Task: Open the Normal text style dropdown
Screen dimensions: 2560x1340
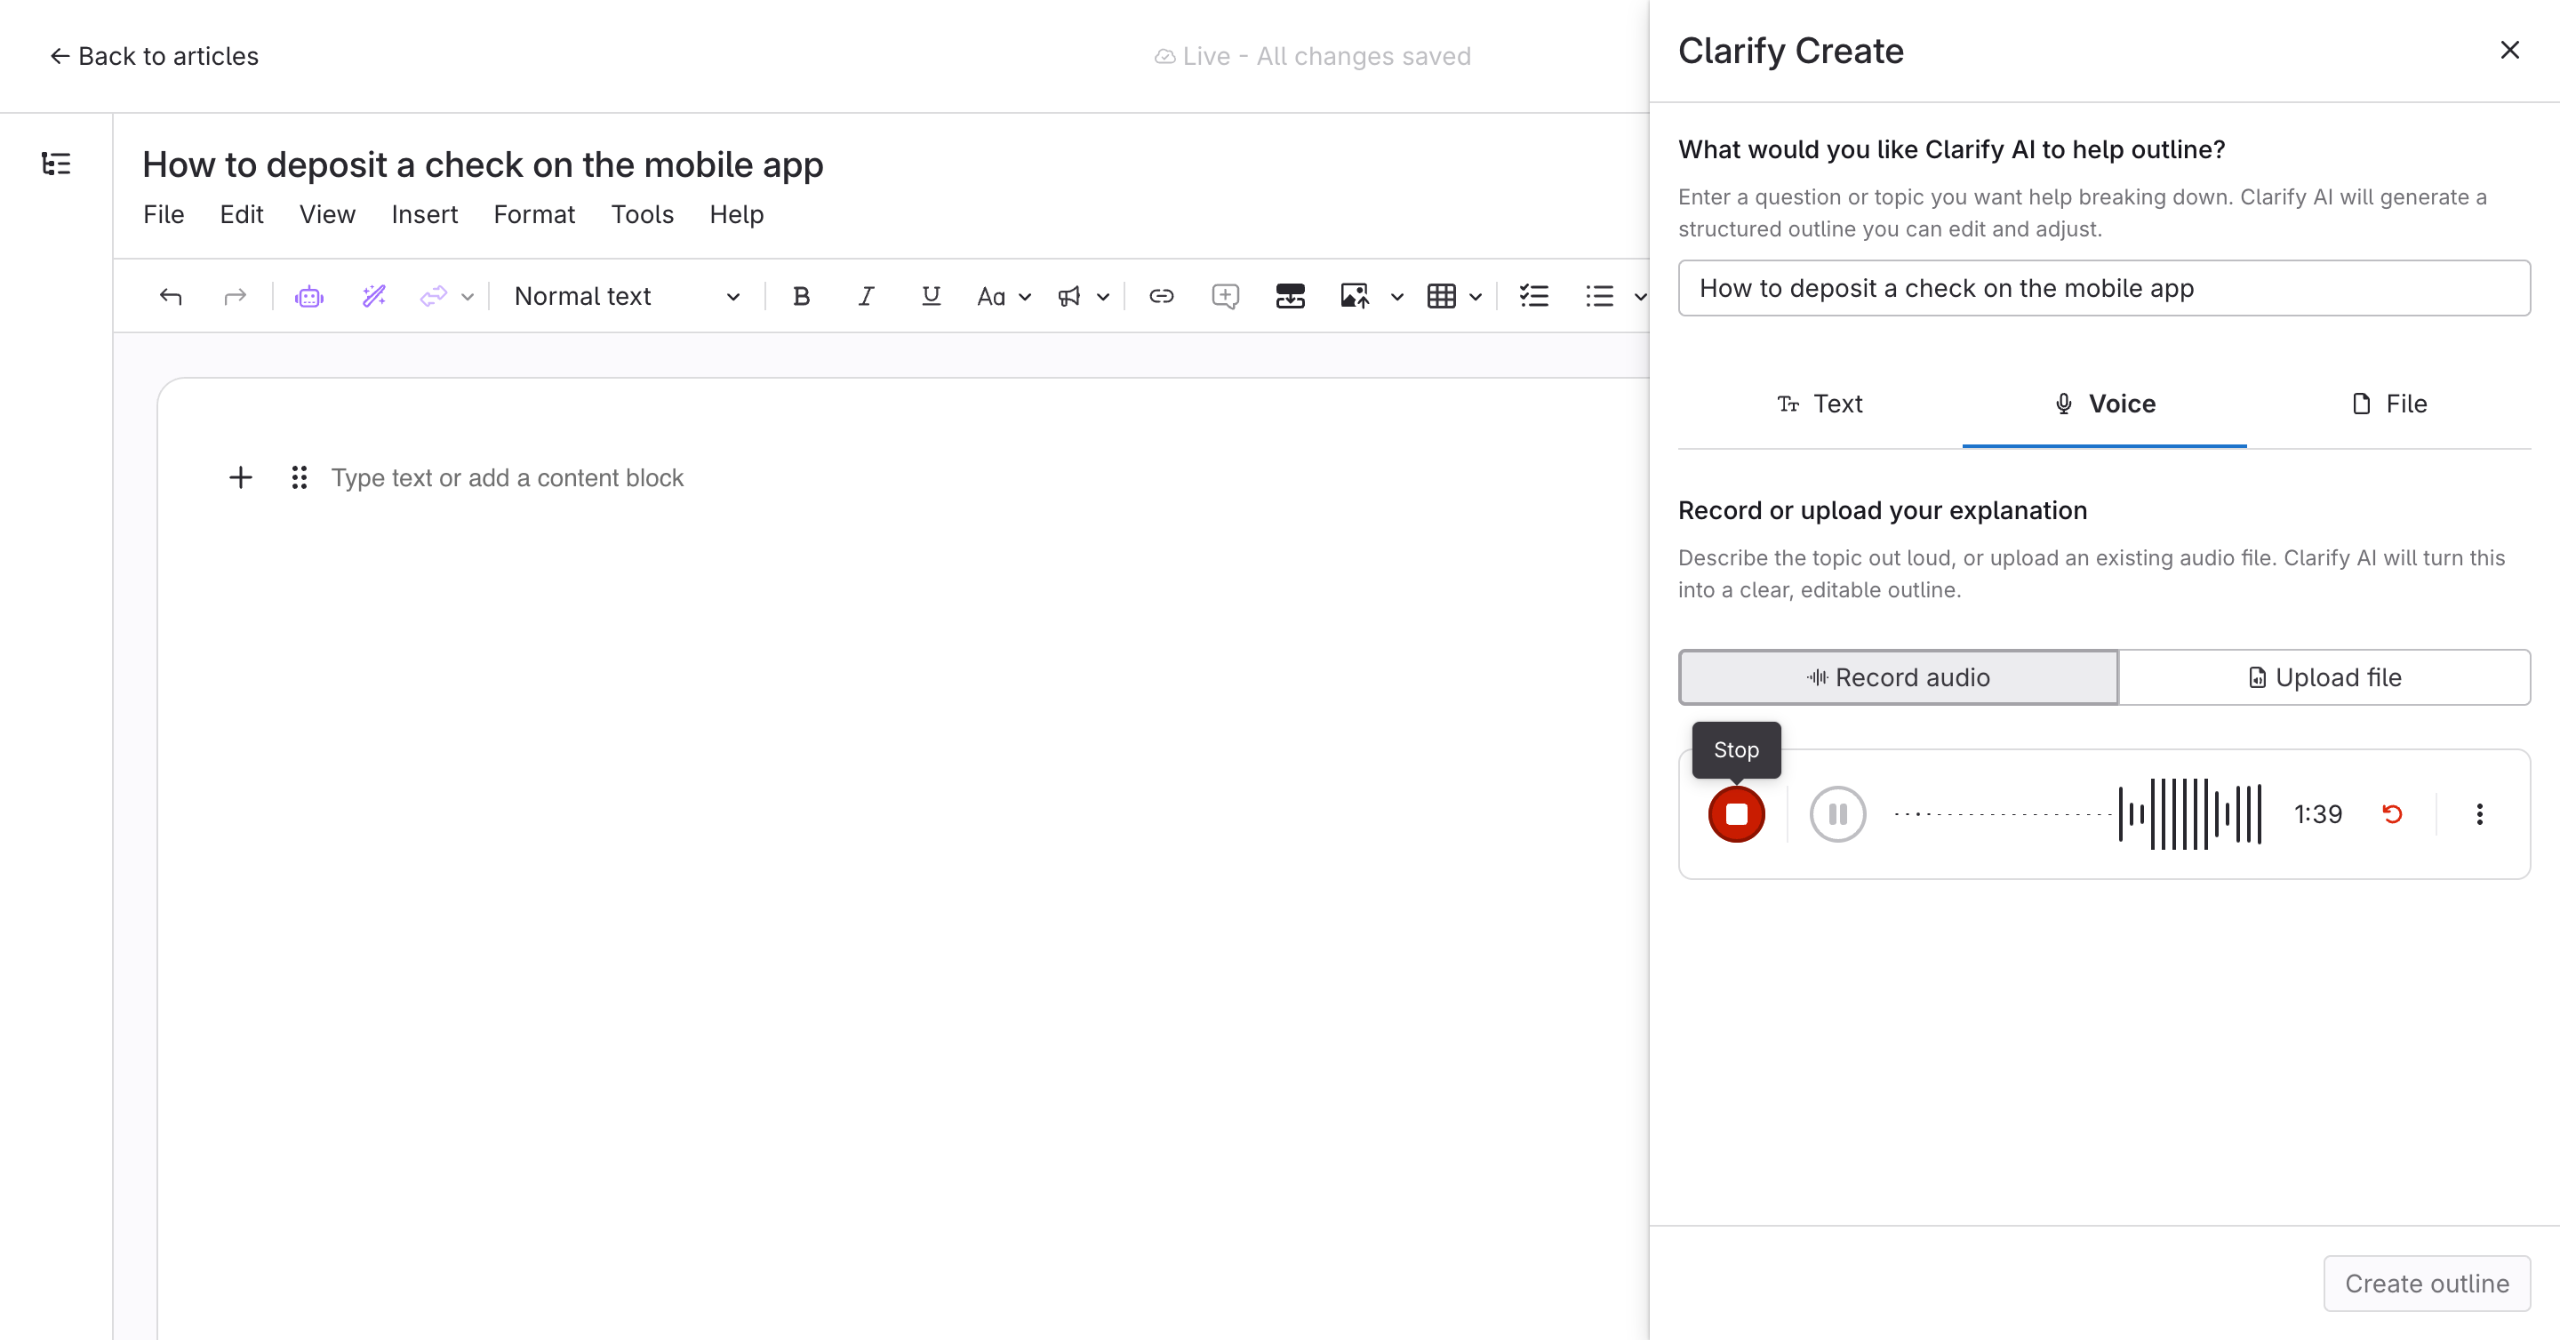Action: pyautogui.click(x=627, y=296)
